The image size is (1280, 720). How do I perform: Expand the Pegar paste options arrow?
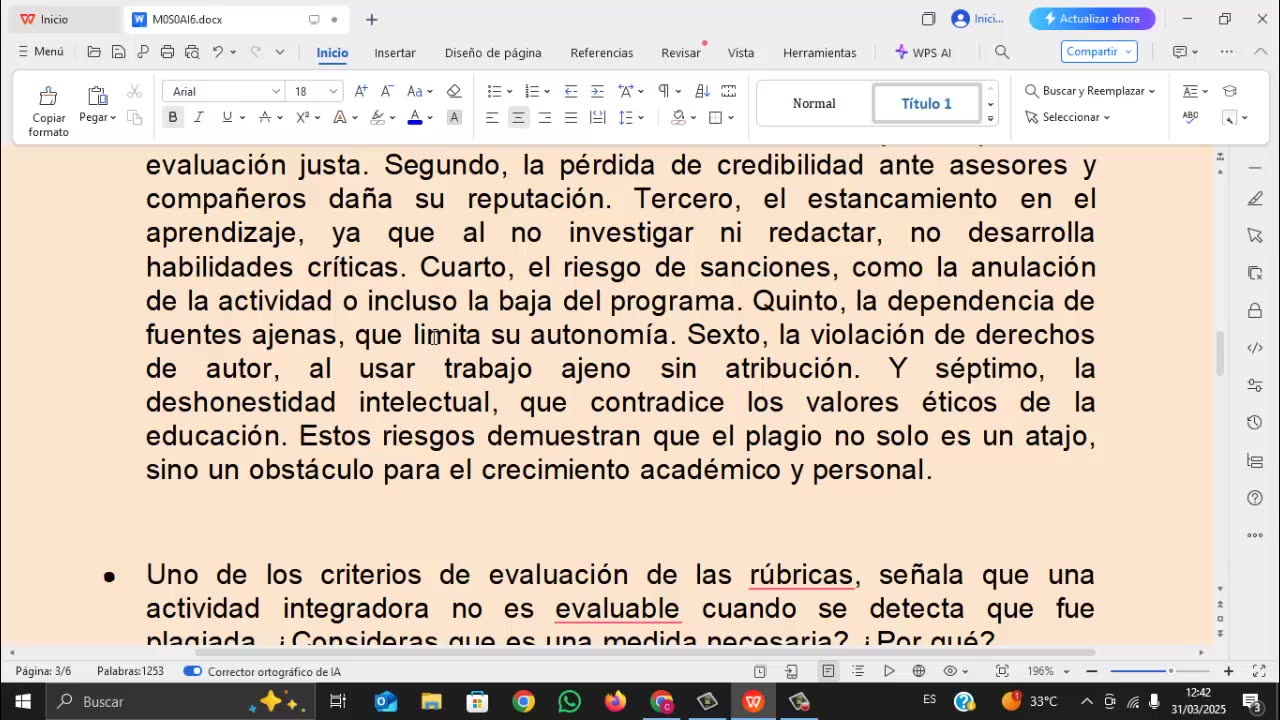pos(113,118)
